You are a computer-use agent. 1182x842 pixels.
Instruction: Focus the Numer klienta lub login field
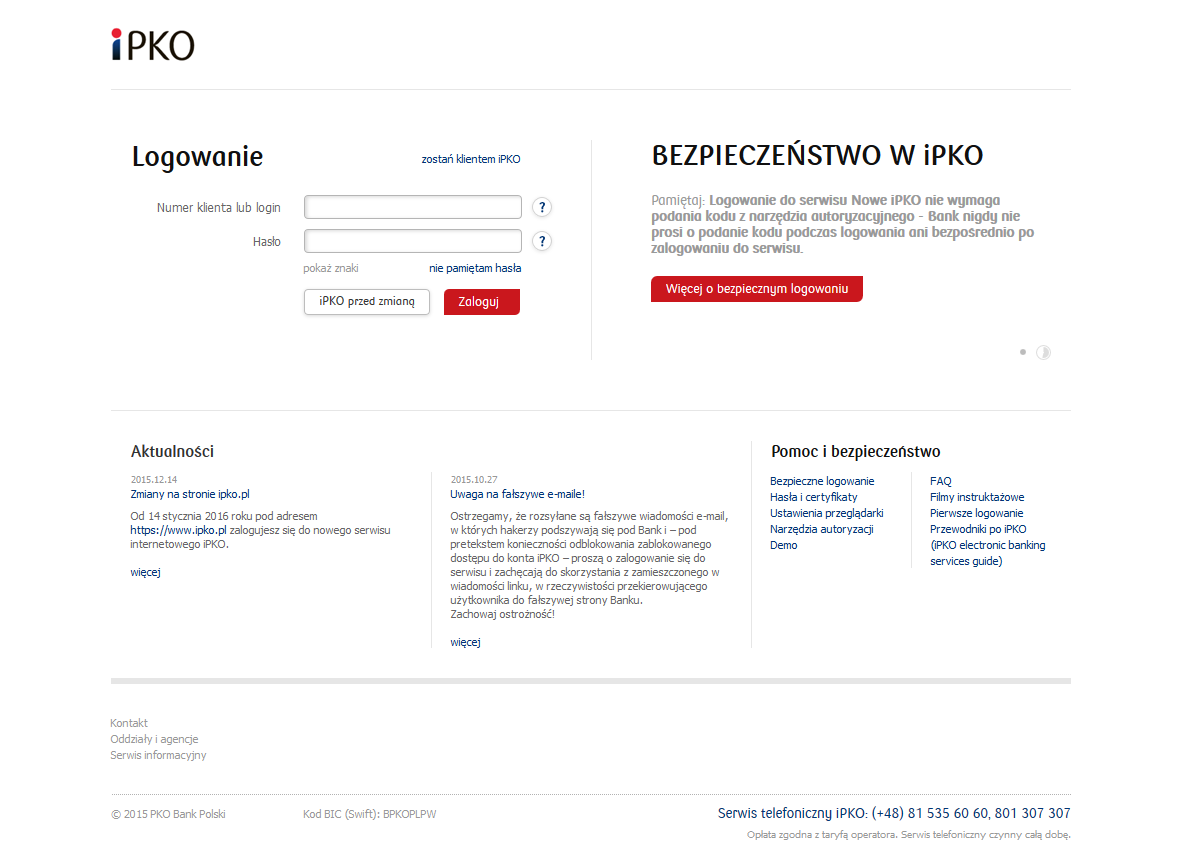(413, 207)
